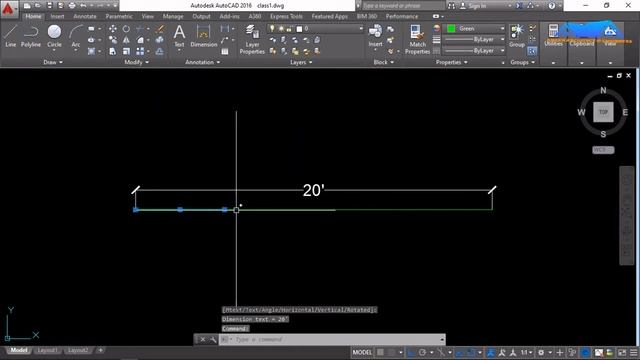640x360 pixels.
Task: Toggle Ortho mode in status bar
Action: [411, 352]
